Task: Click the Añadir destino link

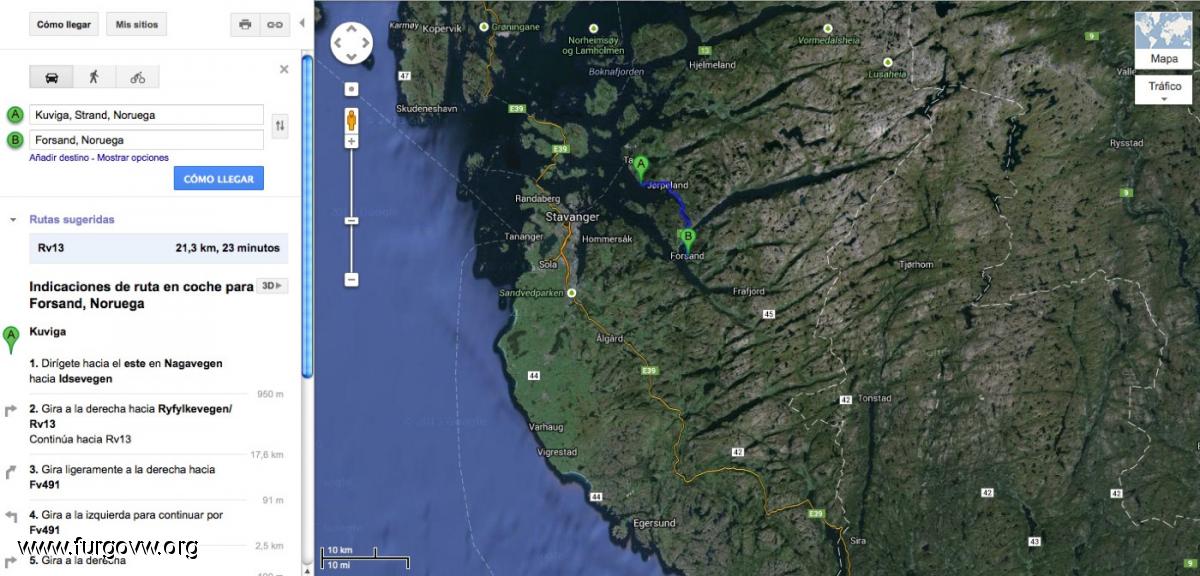Action: point(60,158)
